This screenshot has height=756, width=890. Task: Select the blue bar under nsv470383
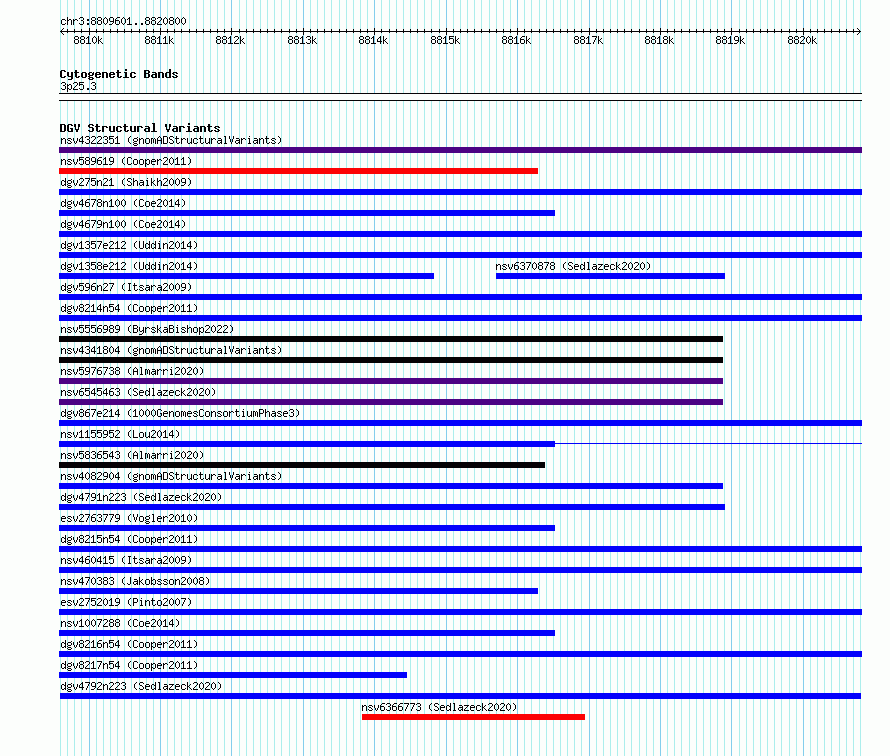pyautogui.click(x=298, y=591)
